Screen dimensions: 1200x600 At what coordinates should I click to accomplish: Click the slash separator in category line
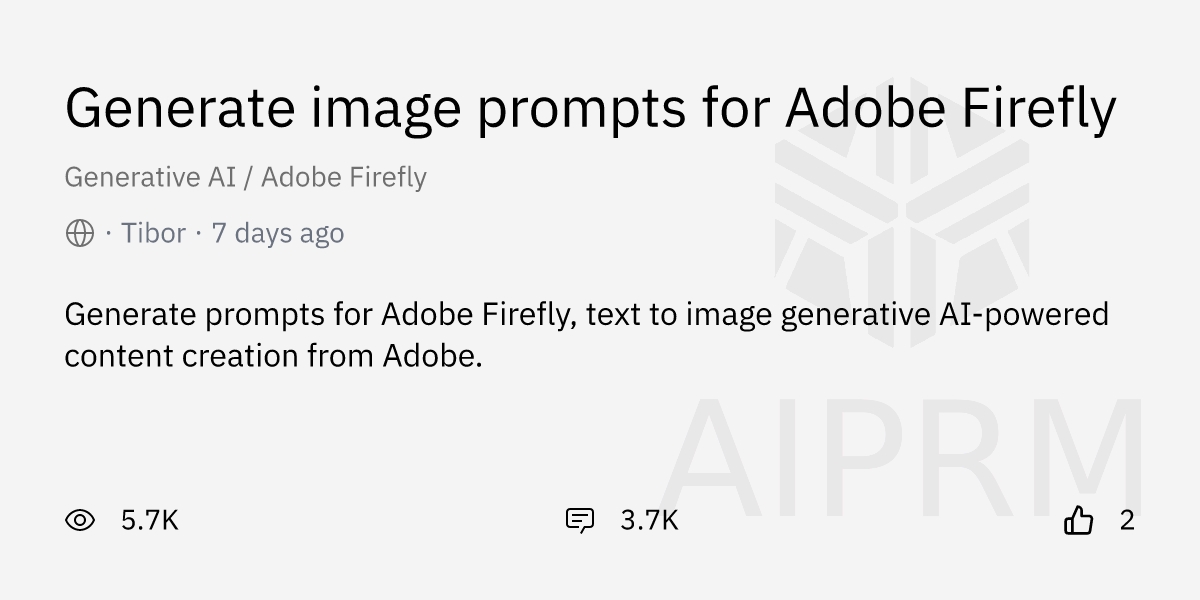coord(249,178)
